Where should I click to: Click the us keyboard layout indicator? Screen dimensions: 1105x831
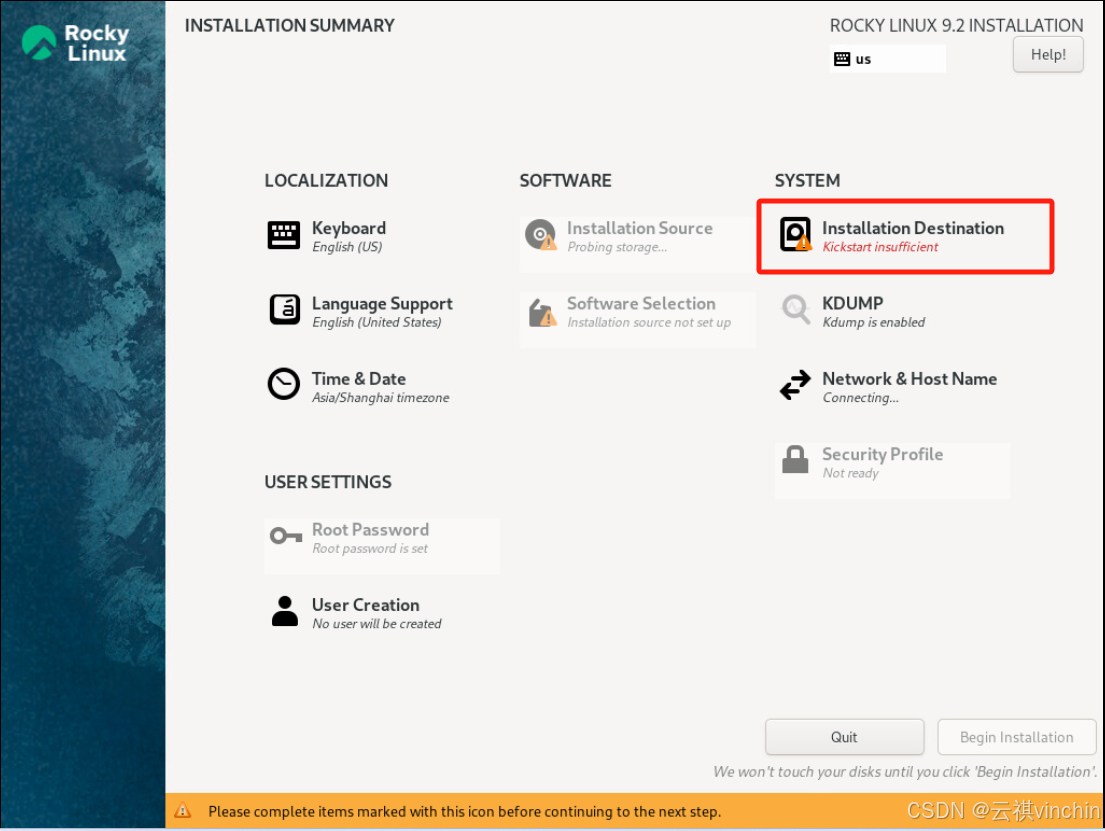point(887,59)
